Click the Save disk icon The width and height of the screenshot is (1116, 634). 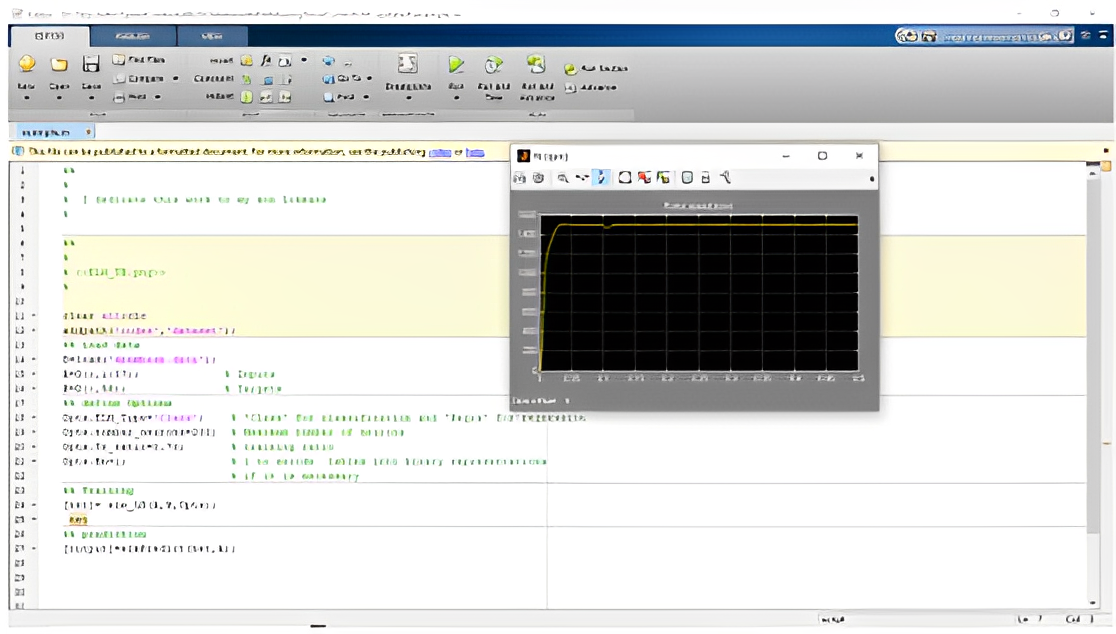91,65
